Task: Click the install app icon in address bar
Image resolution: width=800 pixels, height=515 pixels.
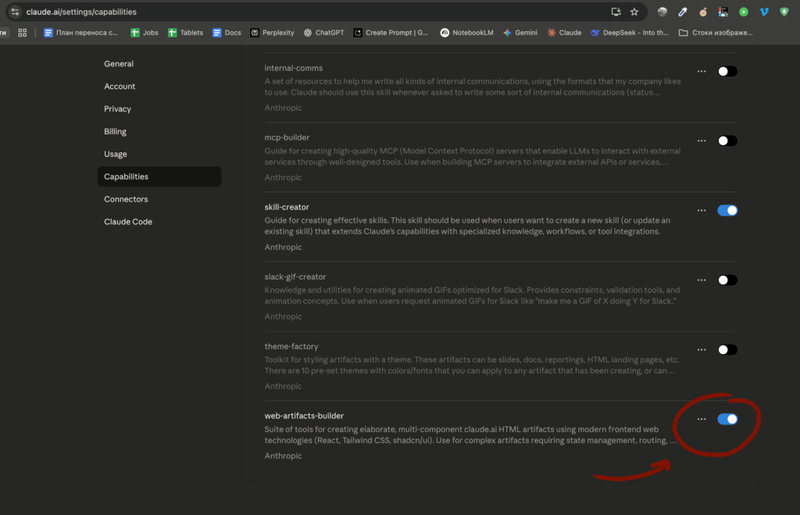Action: pos(616,12)
